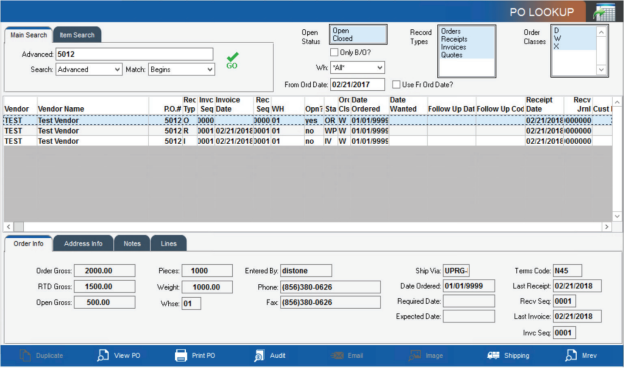
Task: Enable the Only B/O? checkbox
Action: [334, 52]
